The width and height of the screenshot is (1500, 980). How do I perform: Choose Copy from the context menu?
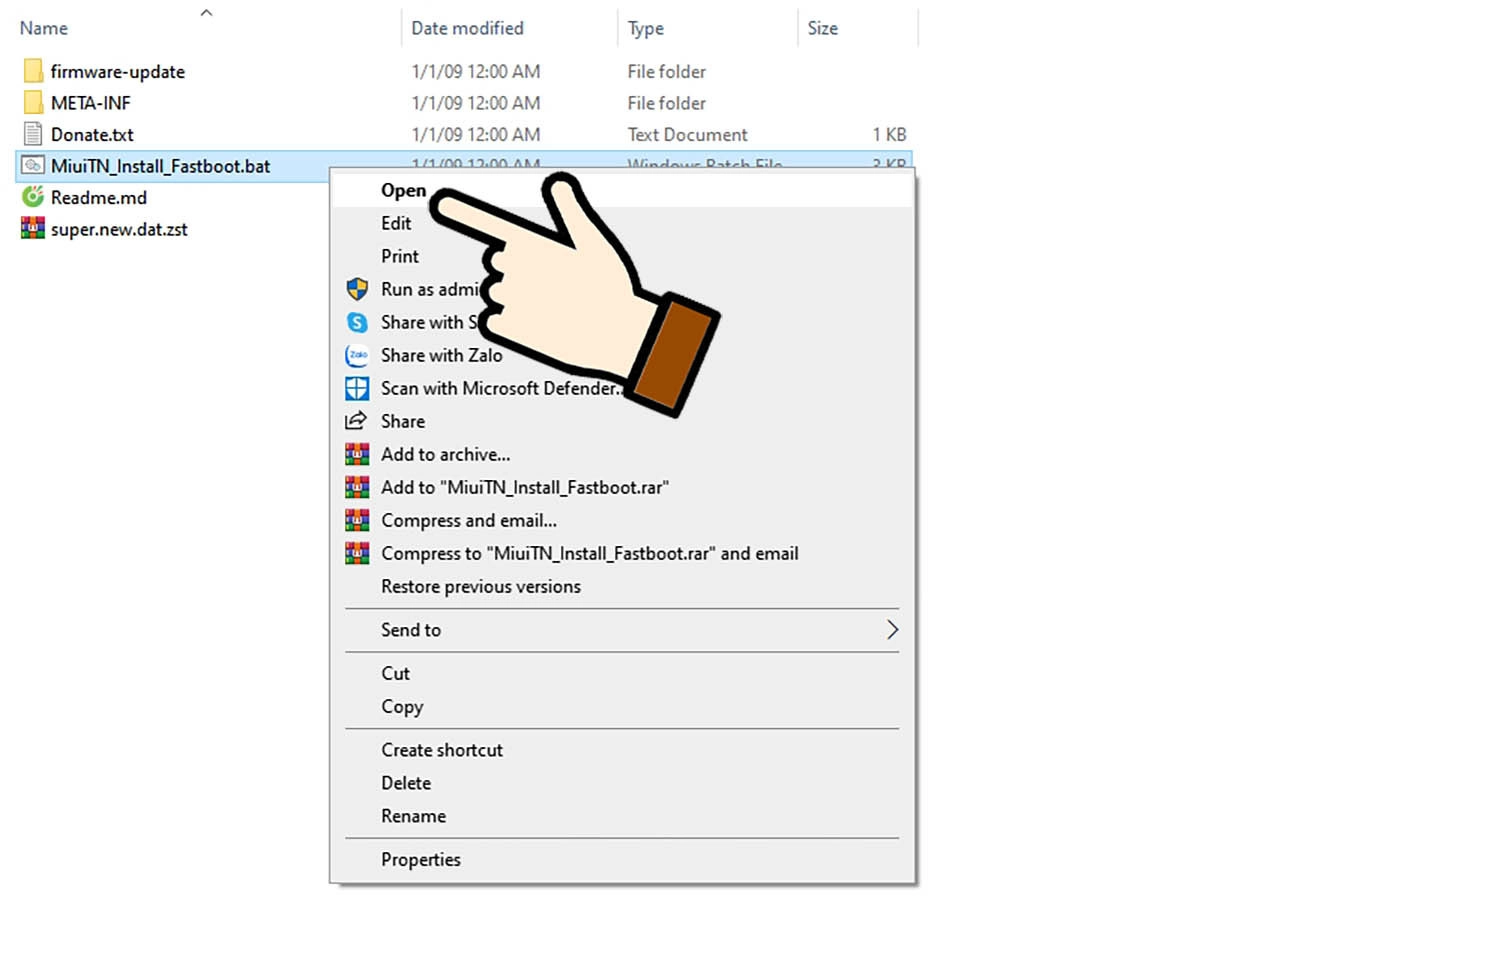click(402, 707)
